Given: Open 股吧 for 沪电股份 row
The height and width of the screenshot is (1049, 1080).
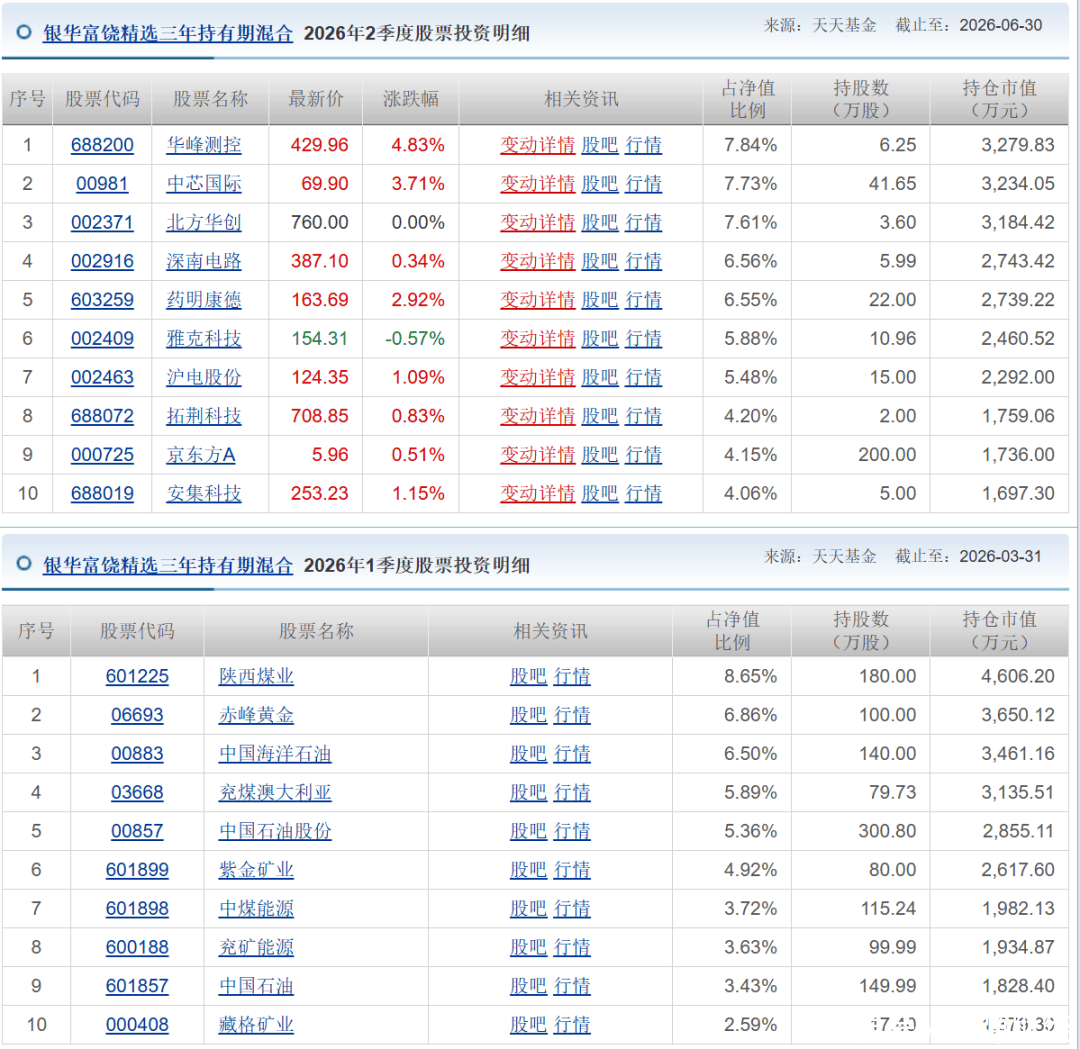Looking at the screenshot, I should pos(600,377).
